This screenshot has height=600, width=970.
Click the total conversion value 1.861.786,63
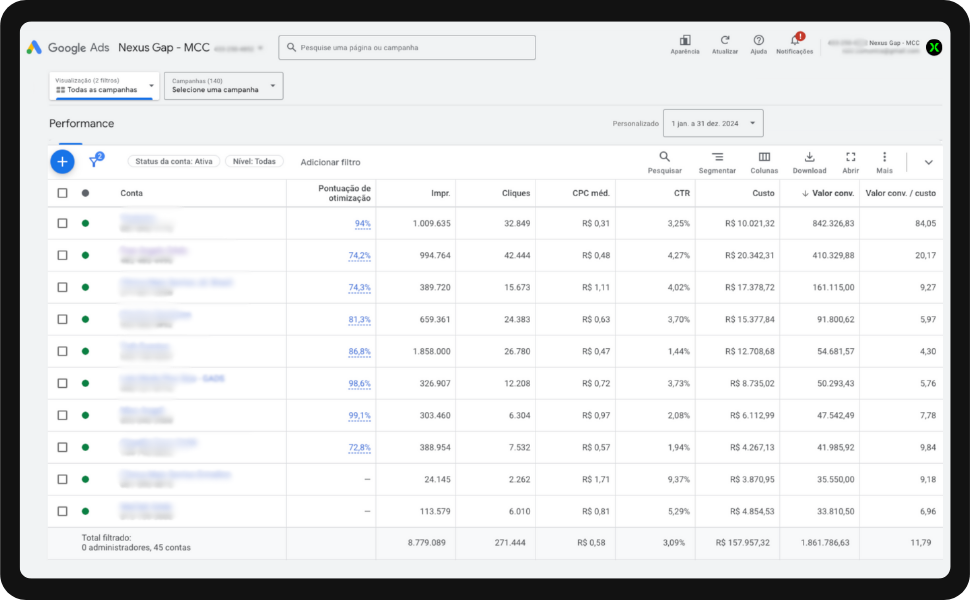point(825,542)
